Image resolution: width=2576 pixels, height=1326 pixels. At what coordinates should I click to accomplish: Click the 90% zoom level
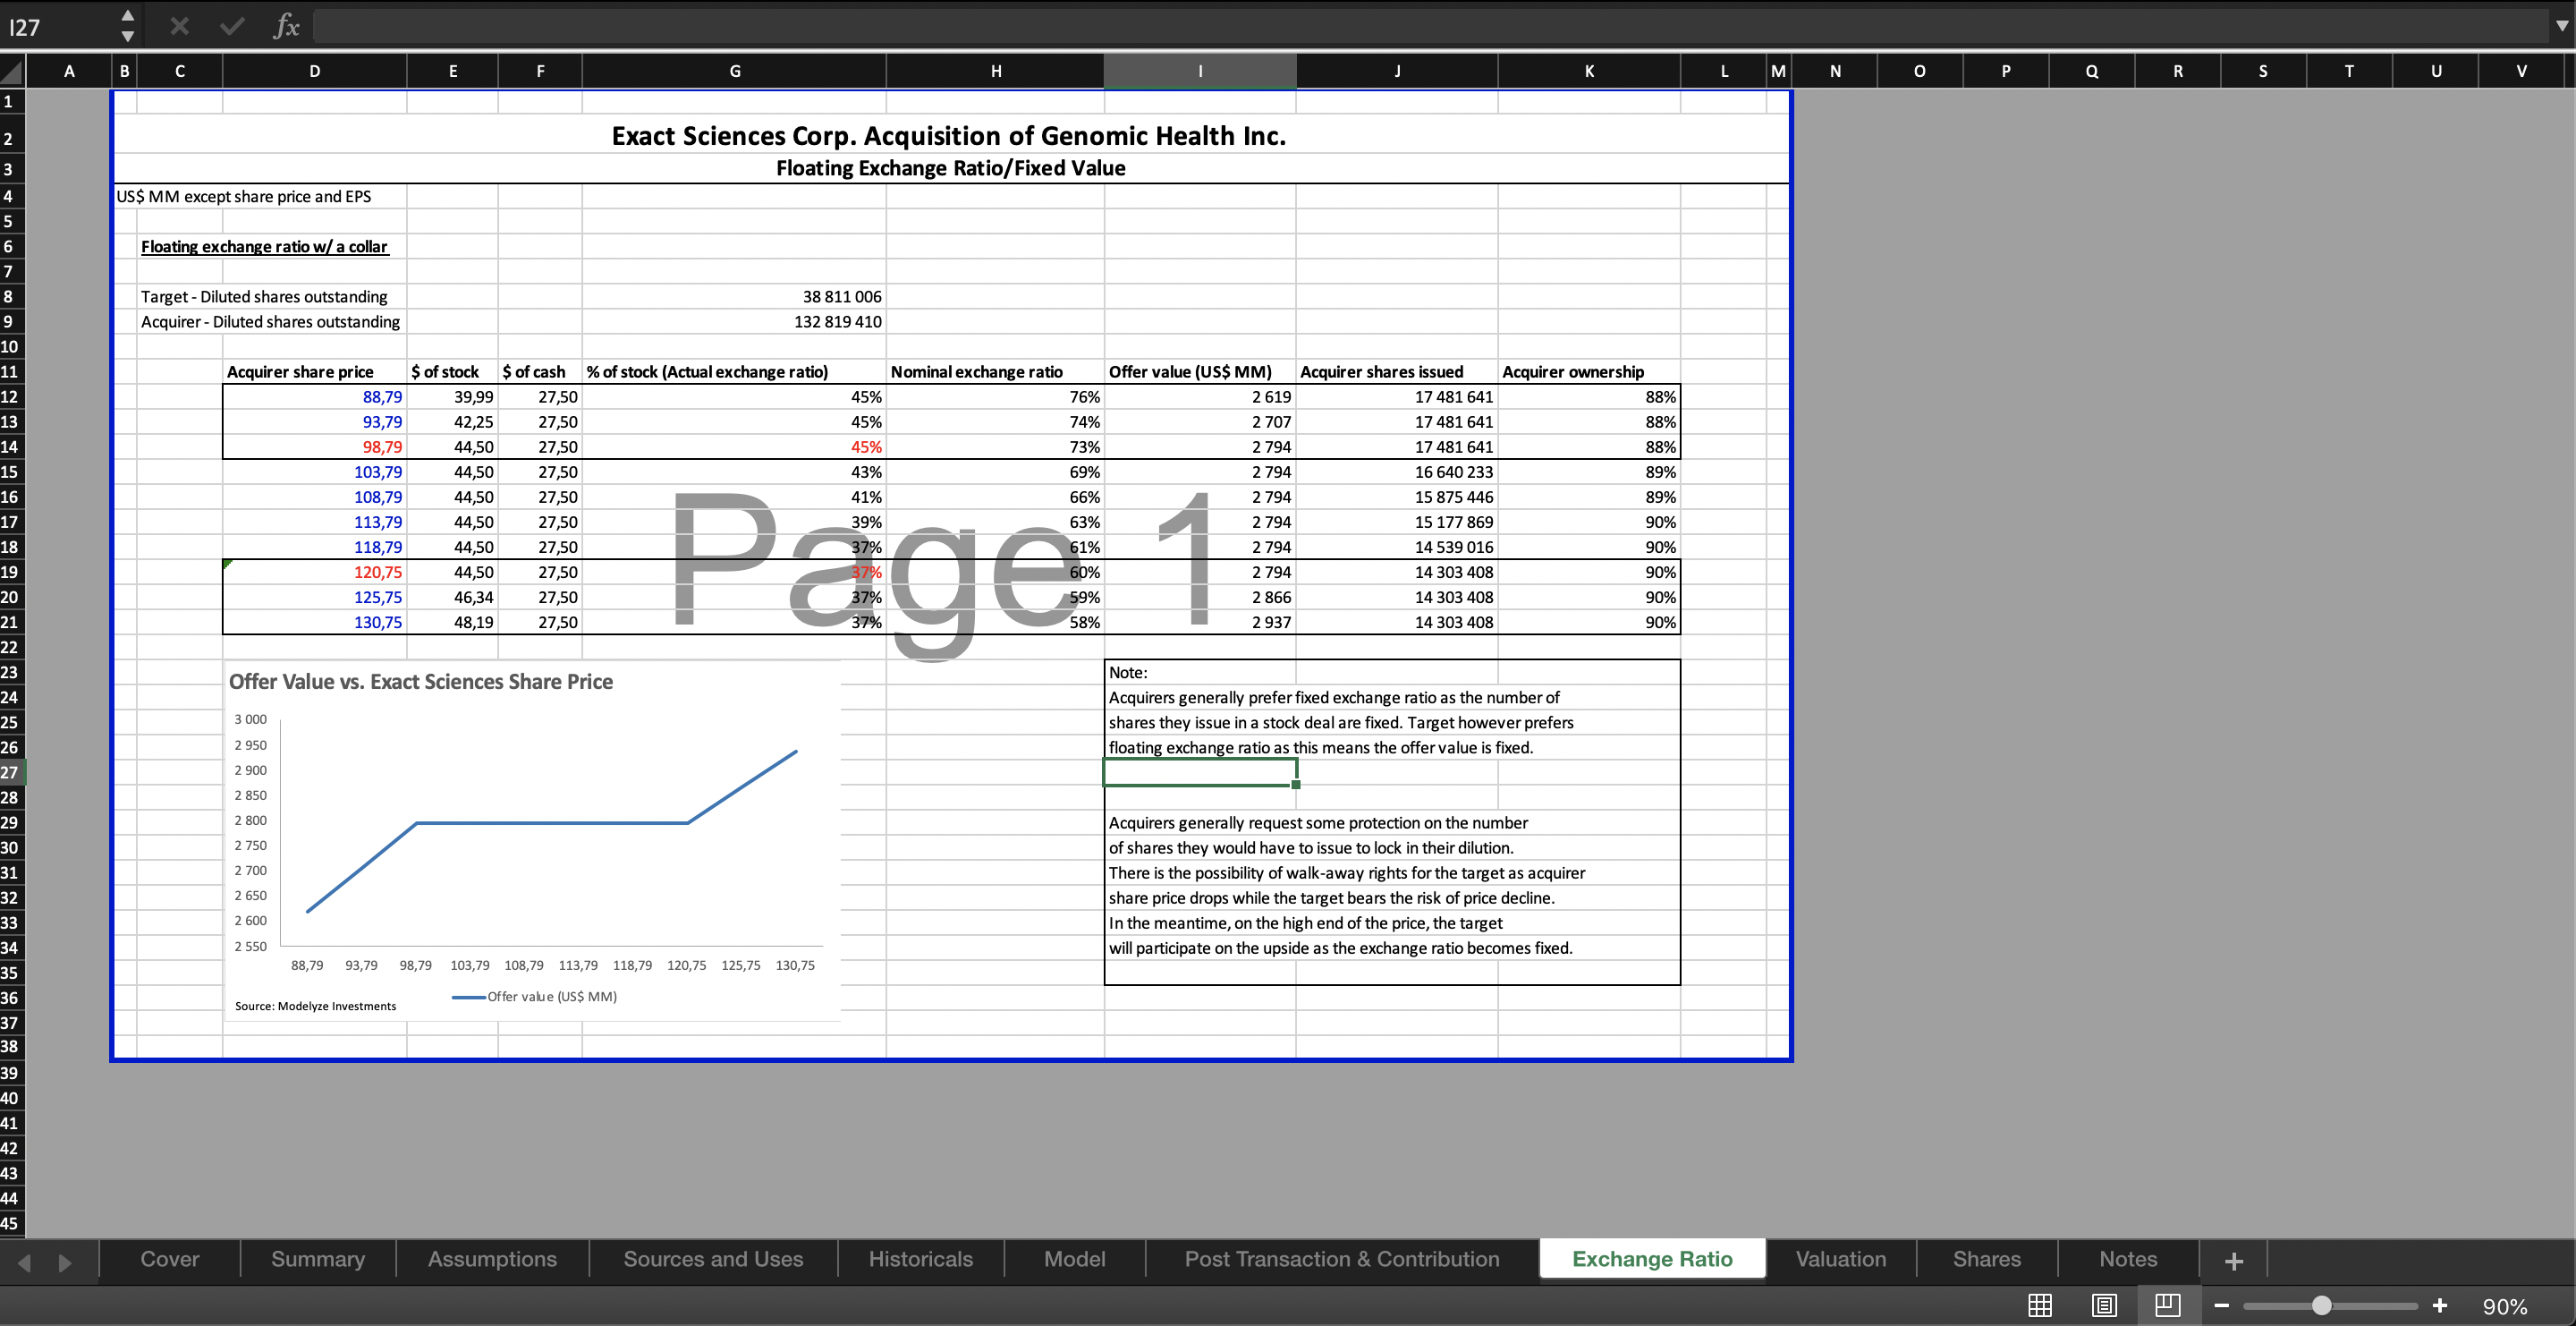[2504, 1306]
